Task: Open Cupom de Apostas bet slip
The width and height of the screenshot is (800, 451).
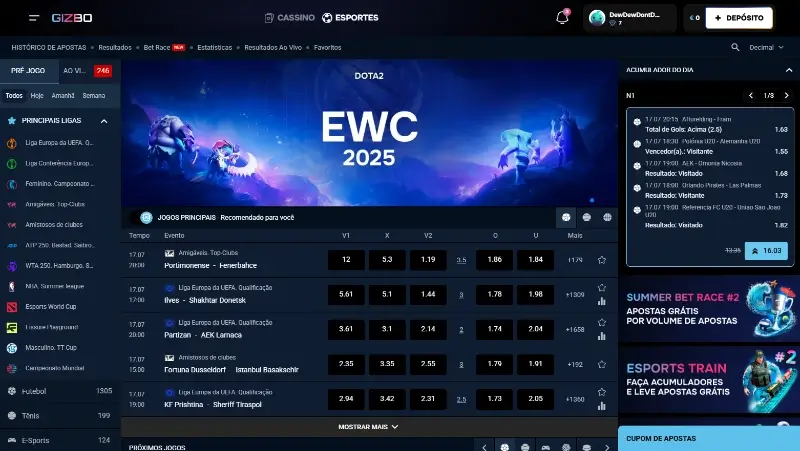Action: (709, 438)
